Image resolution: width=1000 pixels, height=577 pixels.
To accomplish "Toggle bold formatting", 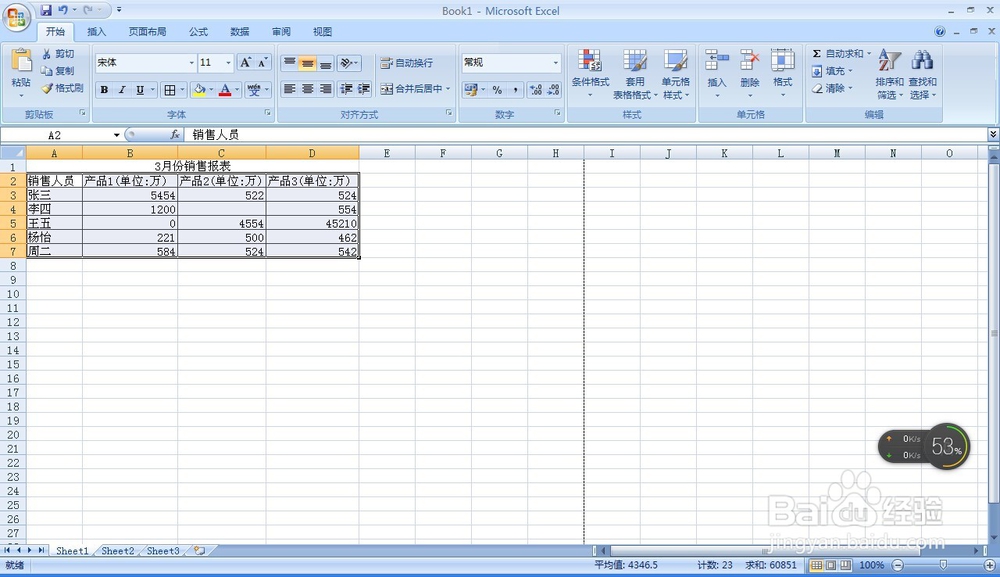I will 104,90.
